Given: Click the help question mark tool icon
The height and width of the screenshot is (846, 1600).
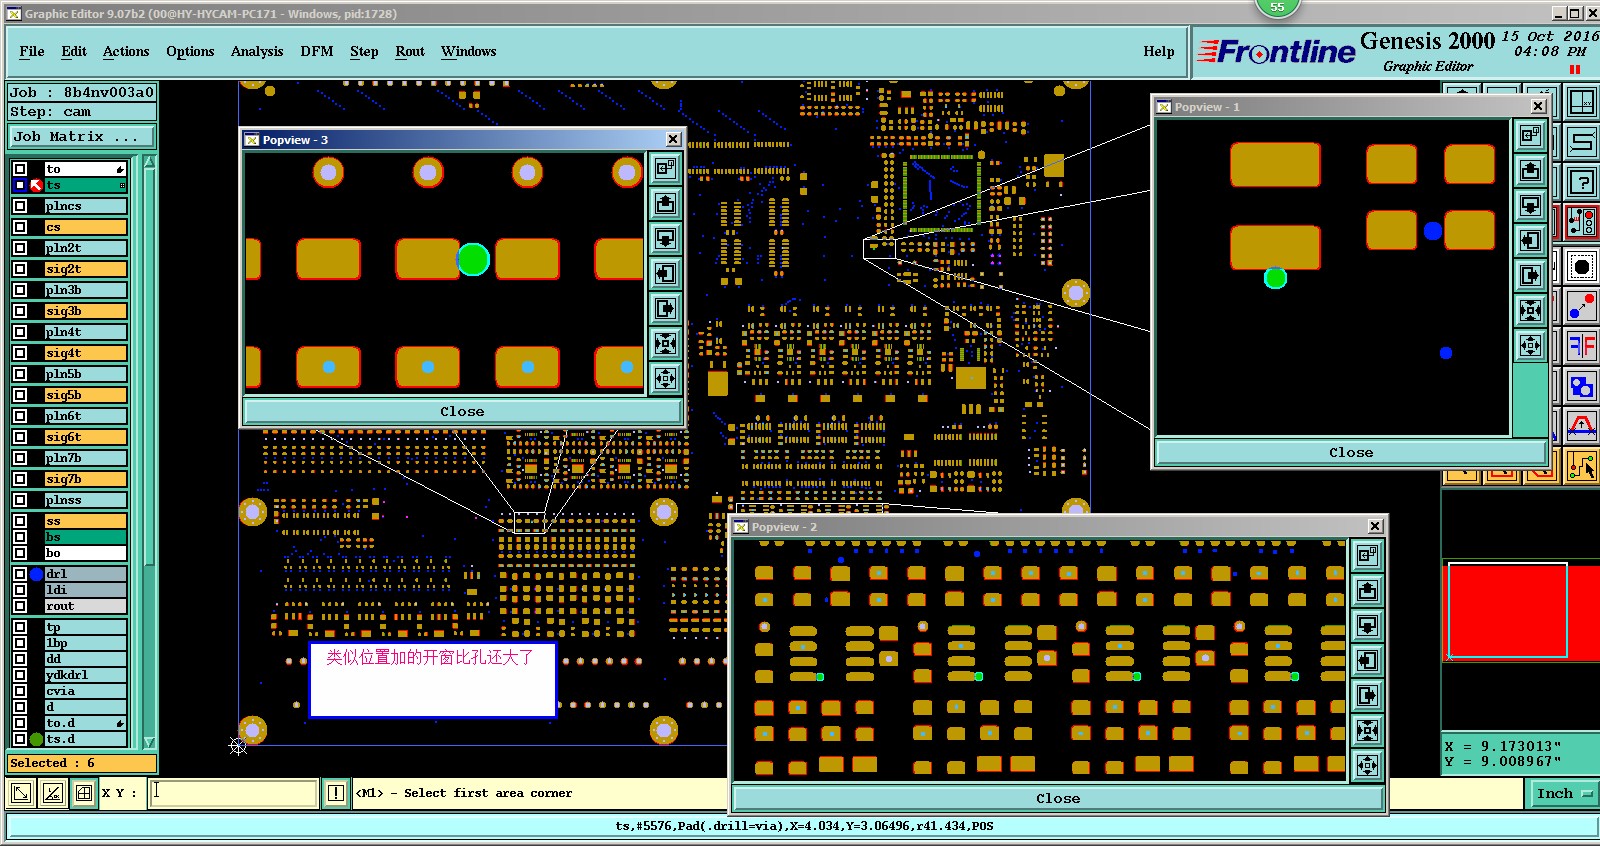Looking at the screenshot, I should point(1581,182).
